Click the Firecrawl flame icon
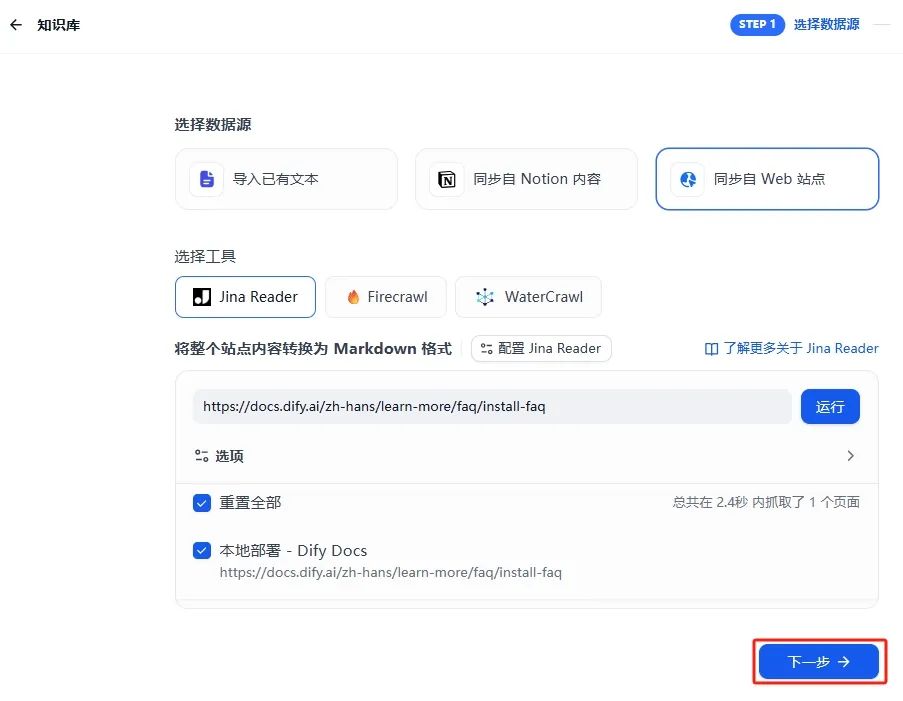 coord(355,296)
